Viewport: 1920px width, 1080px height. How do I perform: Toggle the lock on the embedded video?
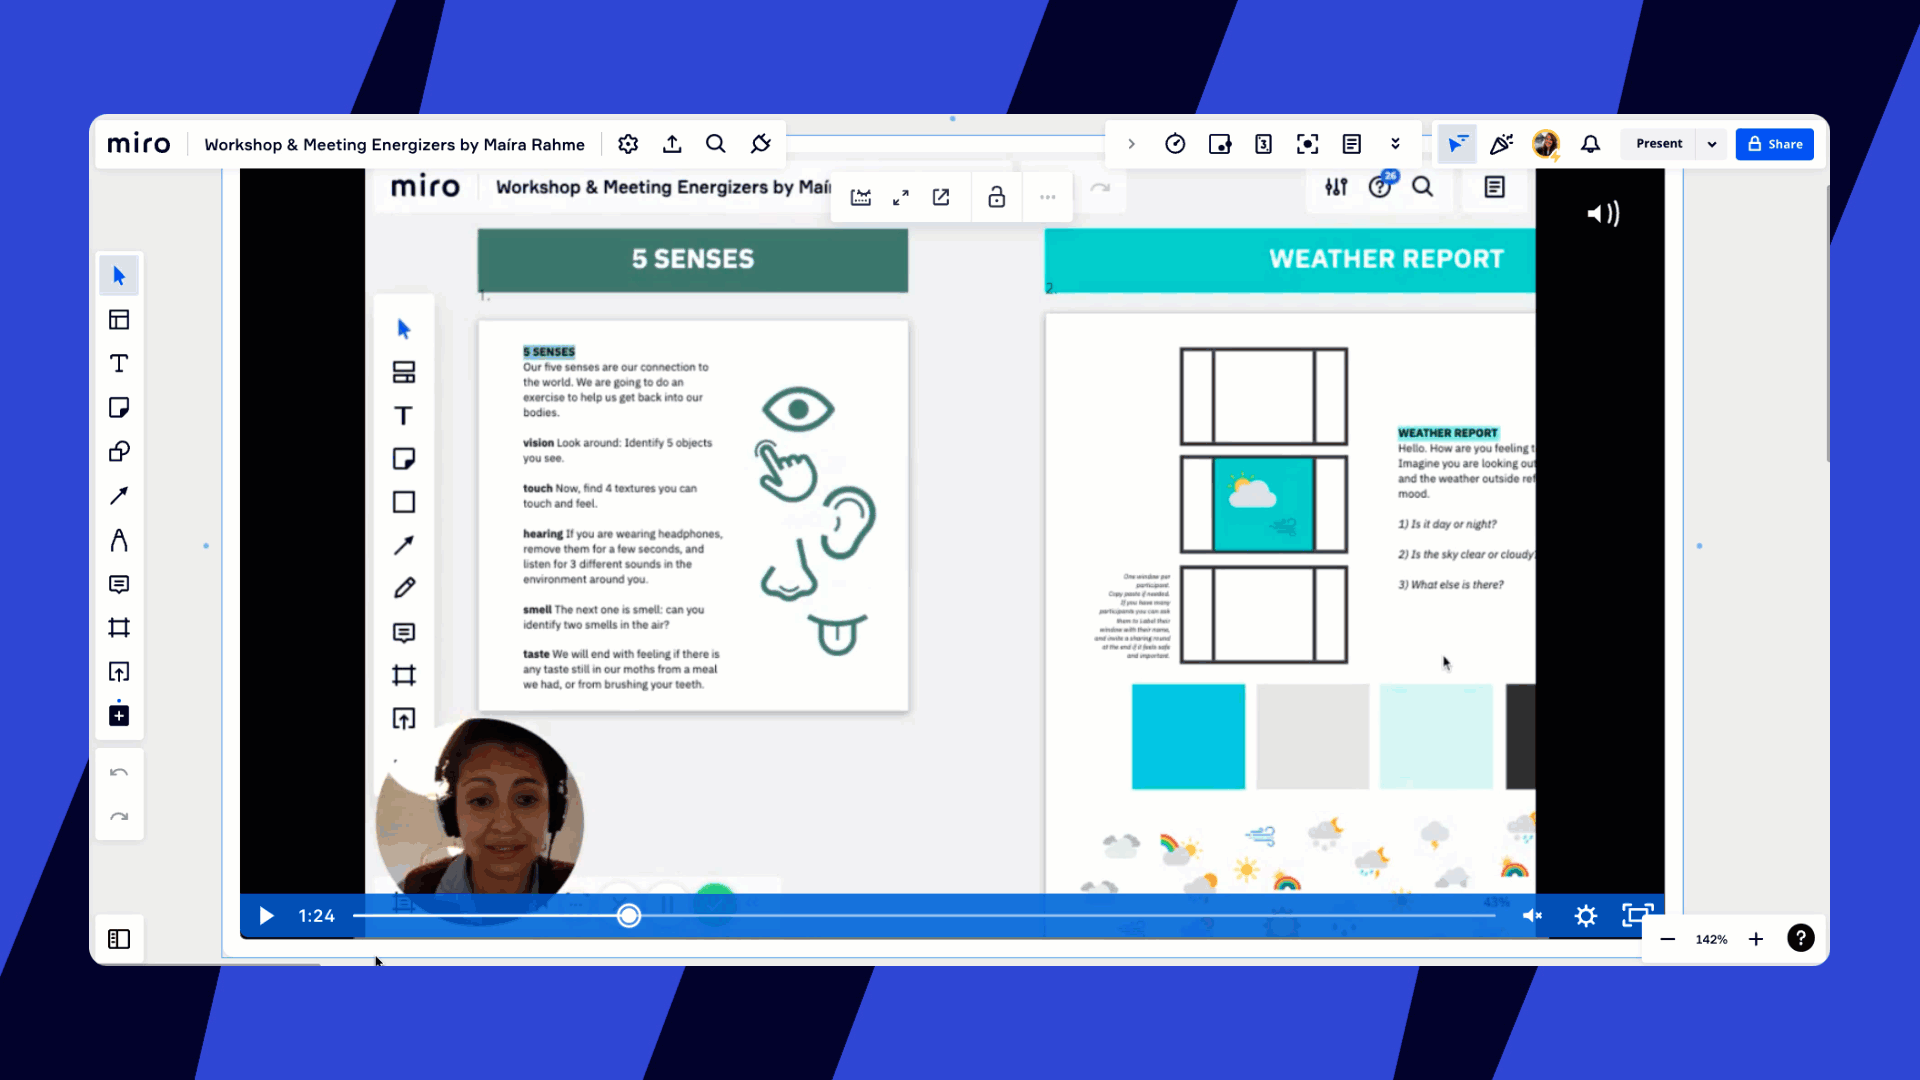[996, 197]
